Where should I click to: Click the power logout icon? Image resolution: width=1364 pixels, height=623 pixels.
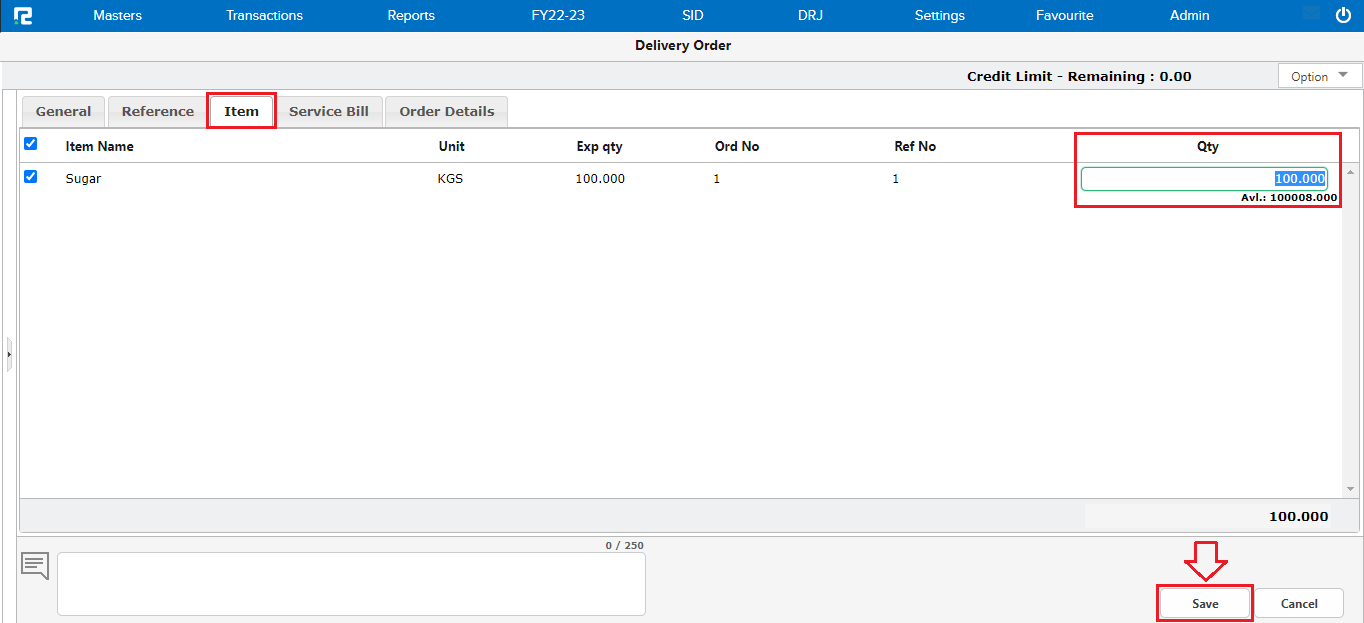1343,15
